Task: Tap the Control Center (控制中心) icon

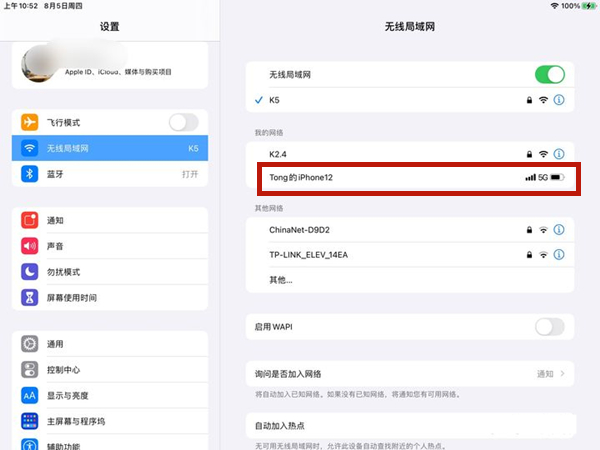Action: tap(29, 370)
